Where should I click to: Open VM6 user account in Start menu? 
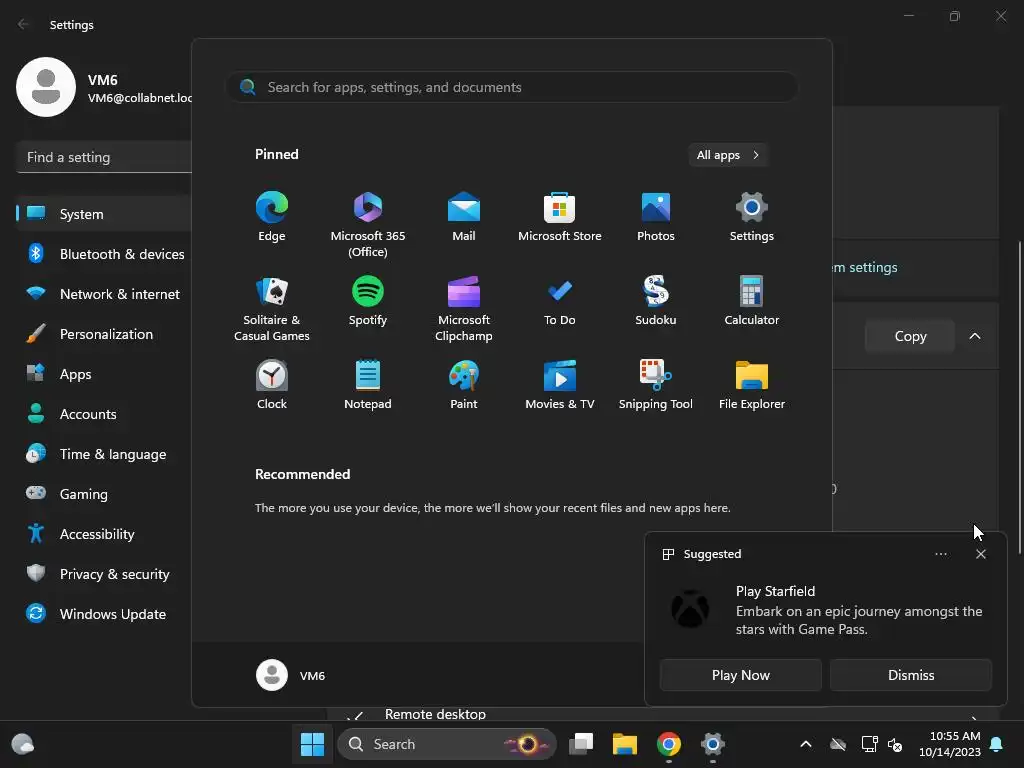(x=291, y=675)
